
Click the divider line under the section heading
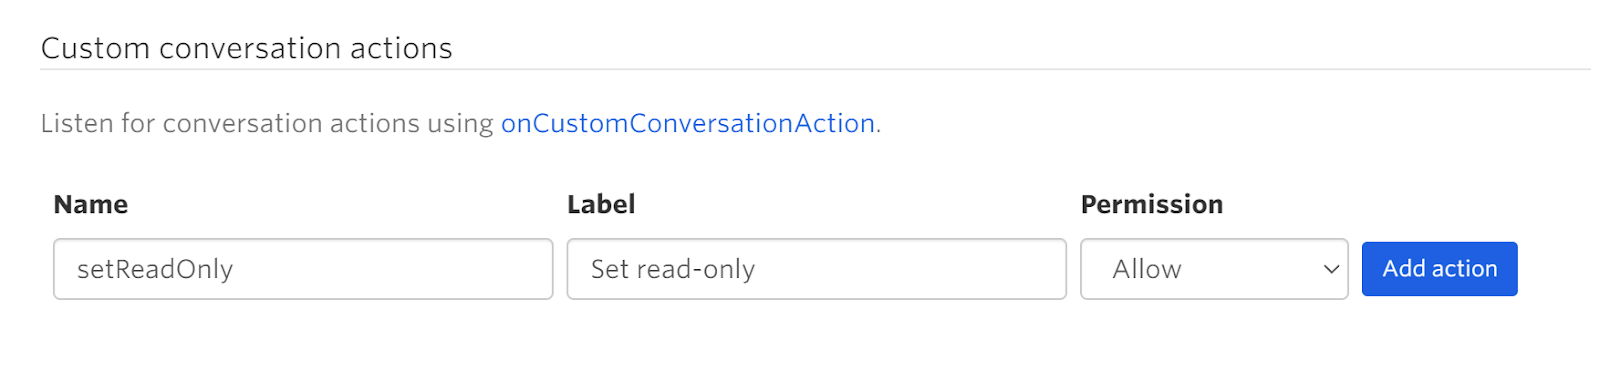(x=815, y=69)
